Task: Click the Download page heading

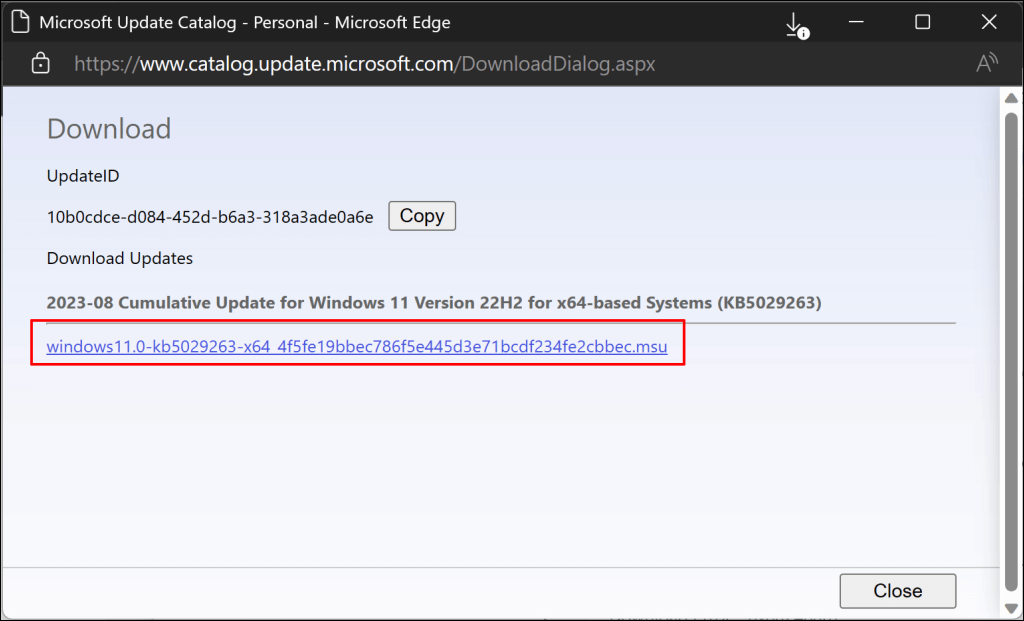Action: [109, 129]
